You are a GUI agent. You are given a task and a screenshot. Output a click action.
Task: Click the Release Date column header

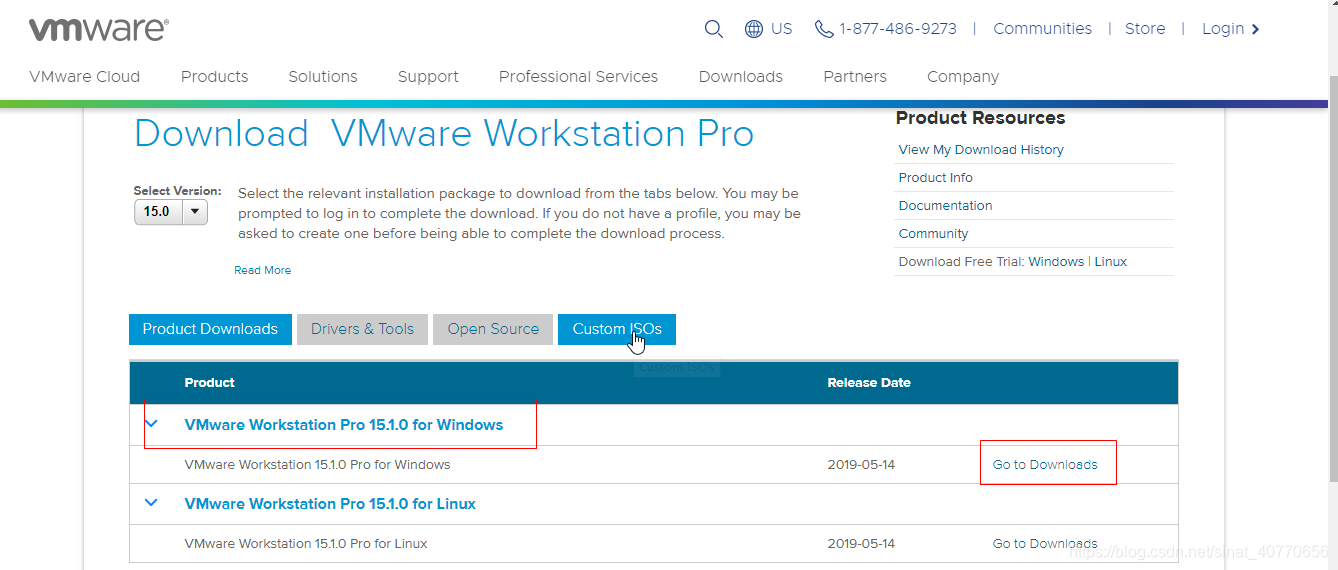pyautogui.click(x=869, y=383)
